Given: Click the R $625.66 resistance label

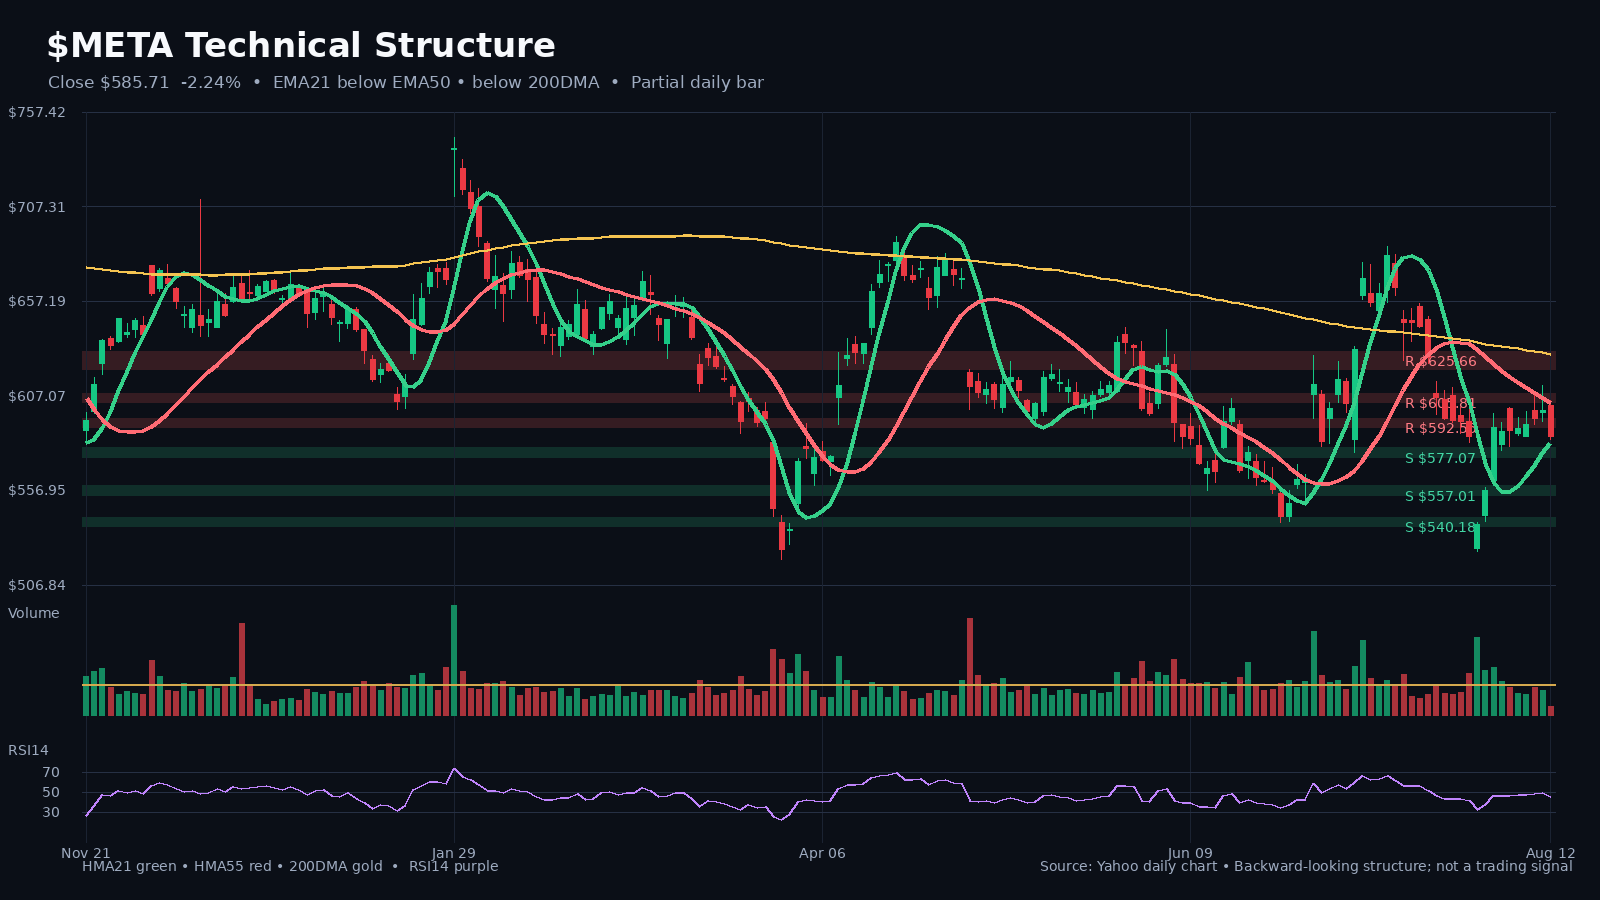Looking at the screenshot, I should click(1440, 362).
